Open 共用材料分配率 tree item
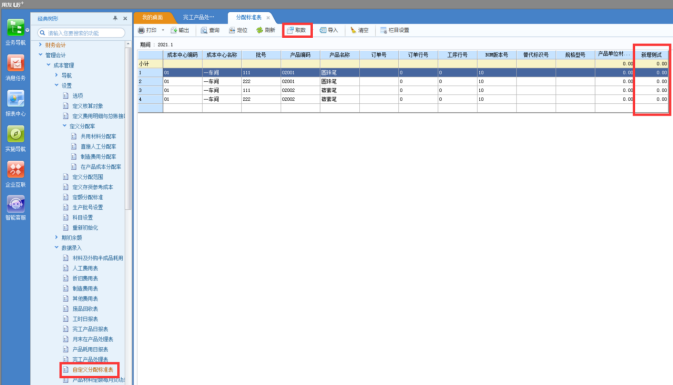The width and height of the screenshot is (673, 385). click(x=98, y=136)
